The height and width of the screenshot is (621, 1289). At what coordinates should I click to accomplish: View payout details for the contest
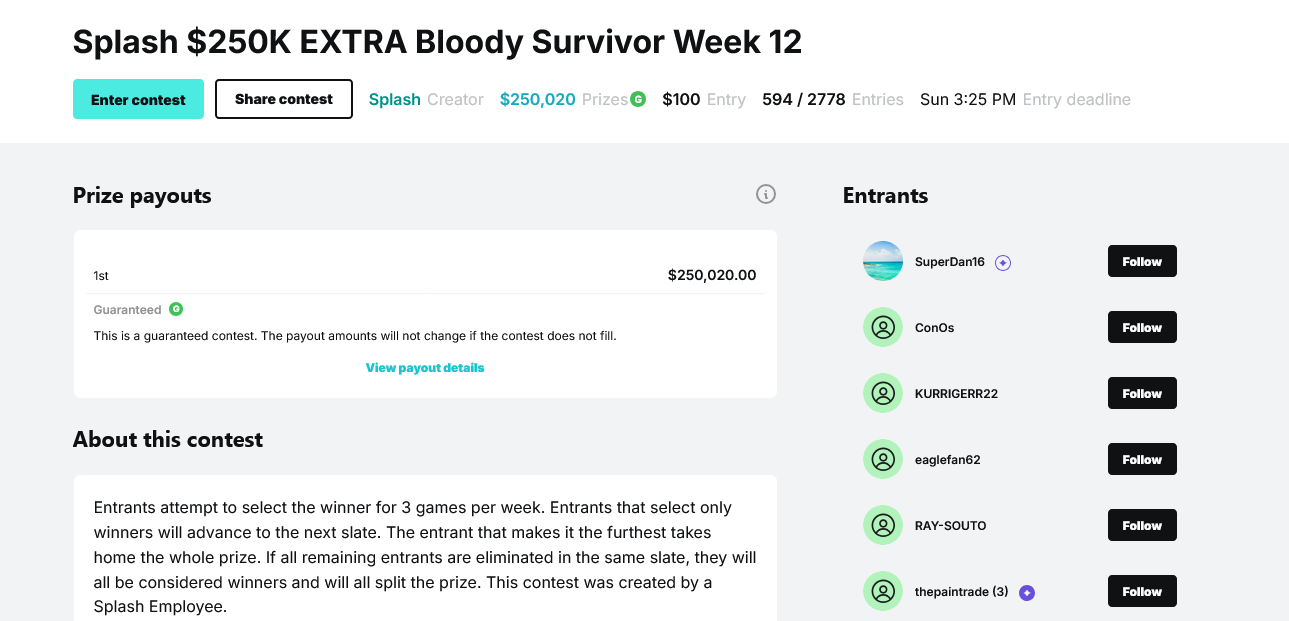424,367
